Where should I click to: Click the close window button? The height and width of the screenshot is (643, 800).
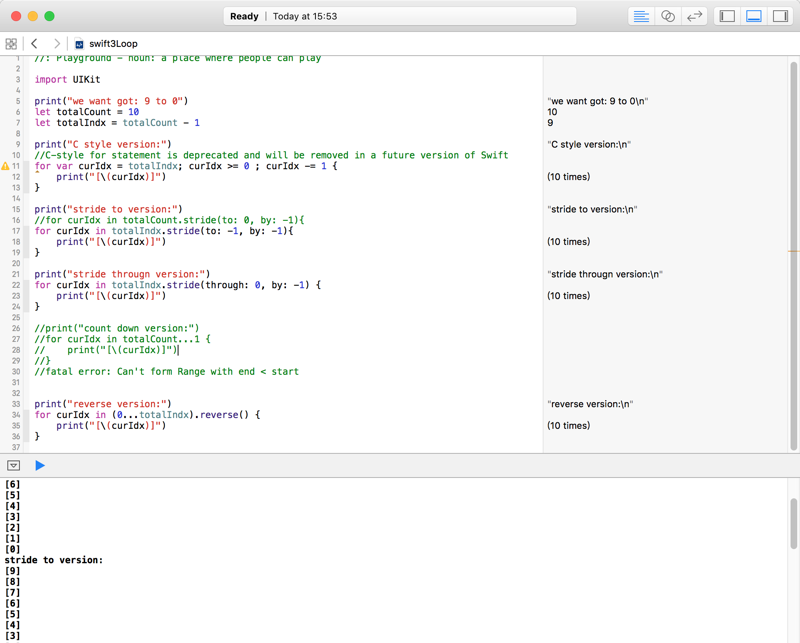pos(16,16)
